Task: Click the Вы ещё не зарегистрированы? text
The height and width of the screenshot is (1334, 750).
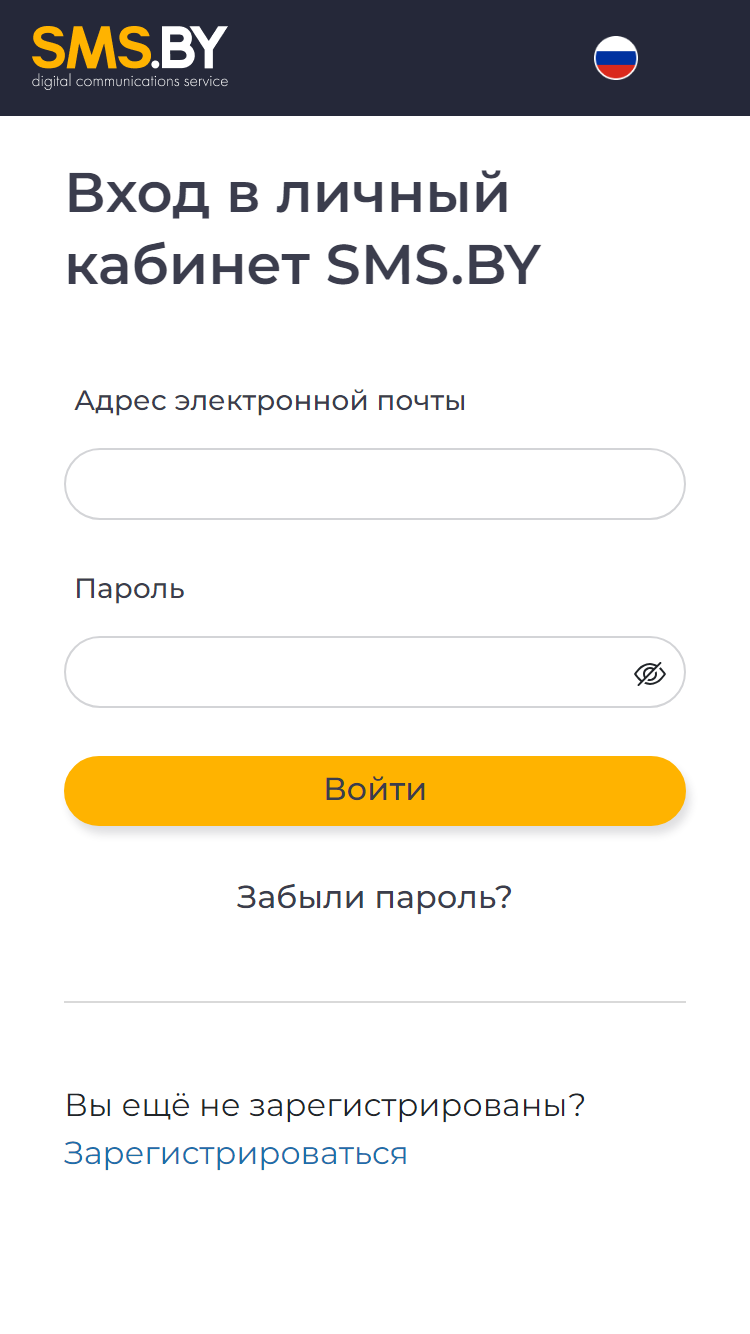Action: (325, 1106)
